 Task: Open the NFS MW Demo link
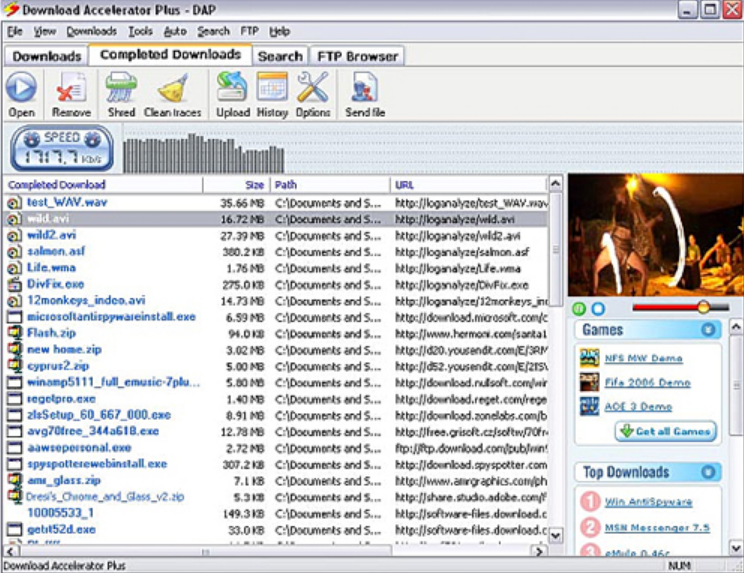[643, 358]
